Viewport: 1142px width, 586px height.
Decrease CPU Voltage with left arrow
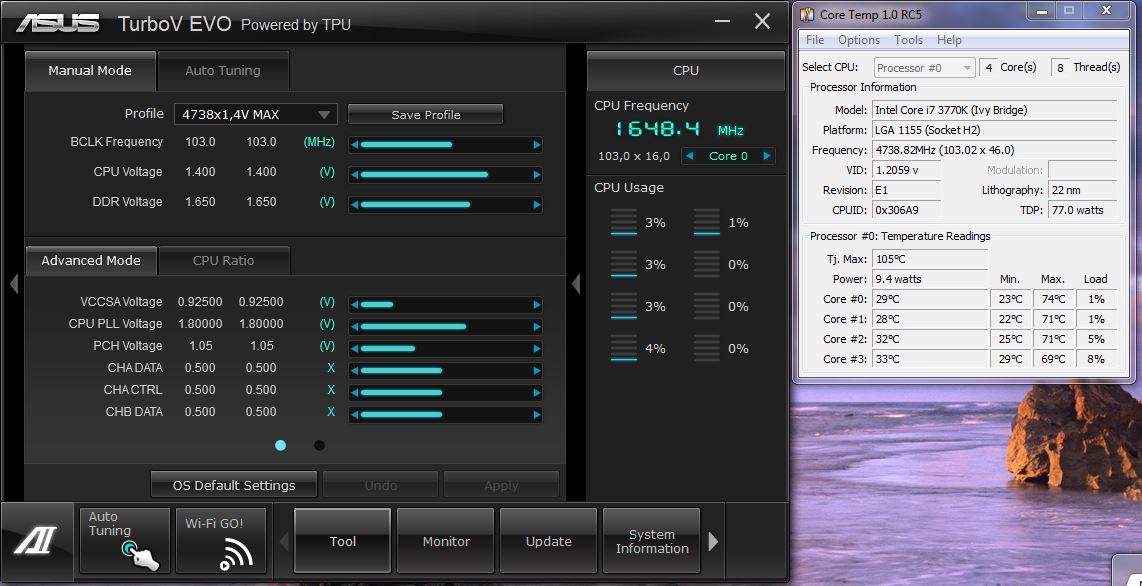(x=355, y=175)
